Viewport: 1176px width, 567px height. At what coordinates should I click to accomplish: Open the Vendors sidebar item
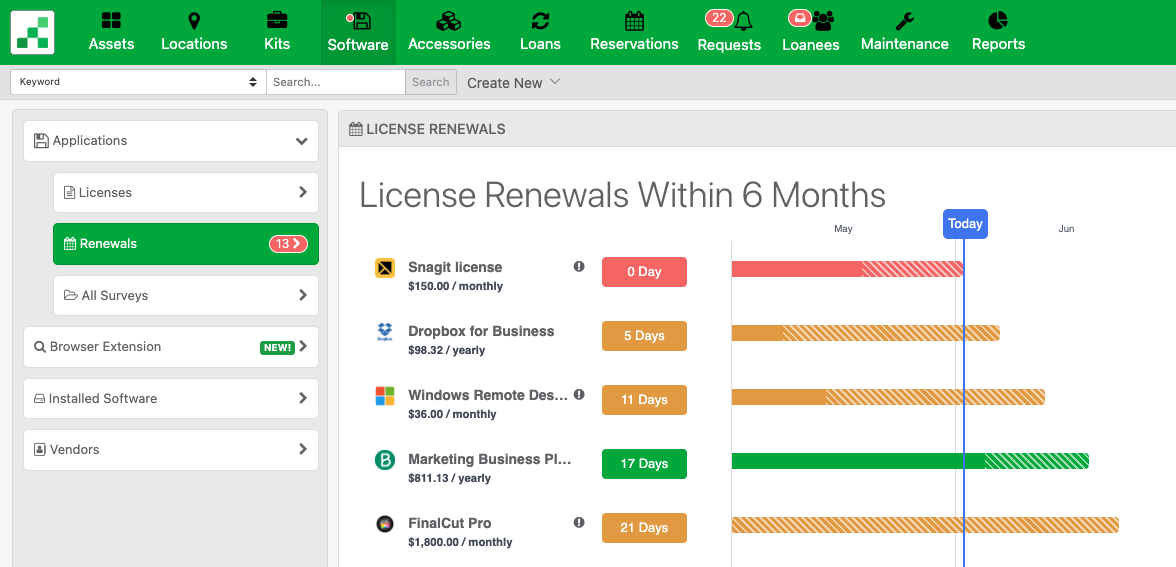point(171,450)
